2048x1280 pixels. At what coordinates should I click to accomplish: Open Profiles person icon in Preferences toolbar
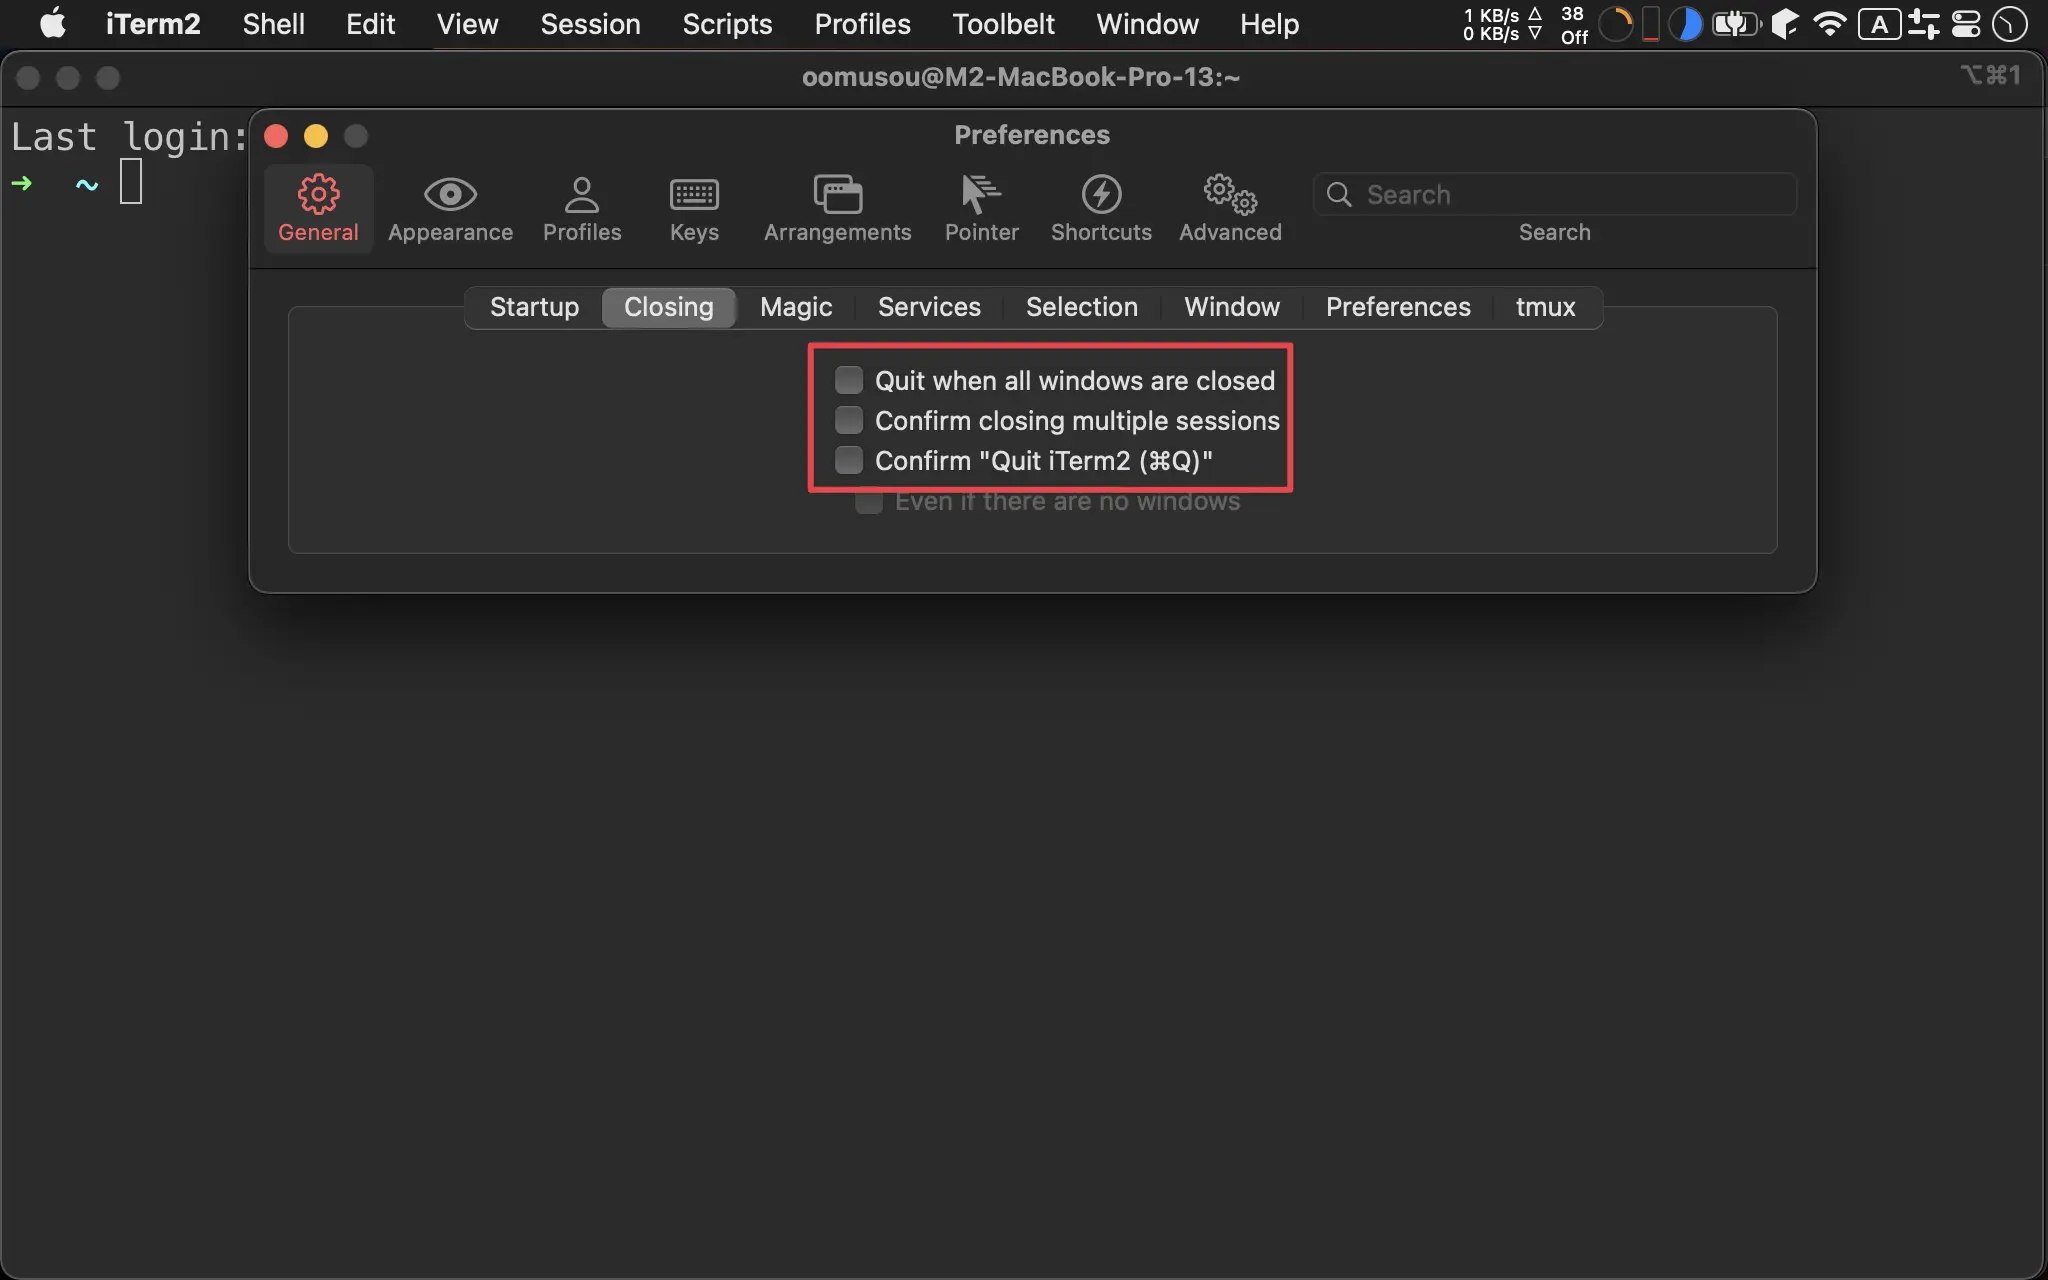pyautogui.click(x=582, y=194)
